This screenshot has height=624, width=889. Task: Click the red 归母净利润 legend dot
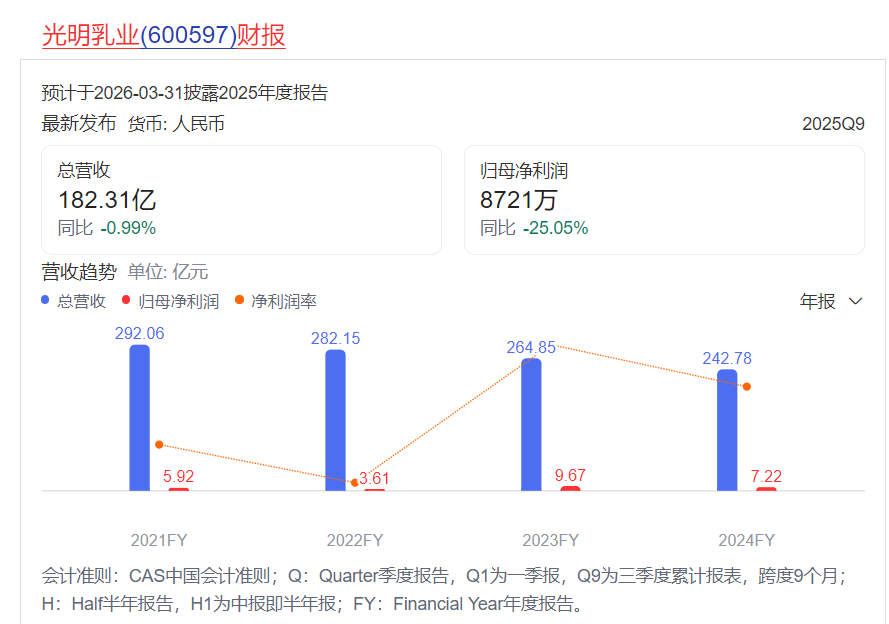tap(126, 300)
